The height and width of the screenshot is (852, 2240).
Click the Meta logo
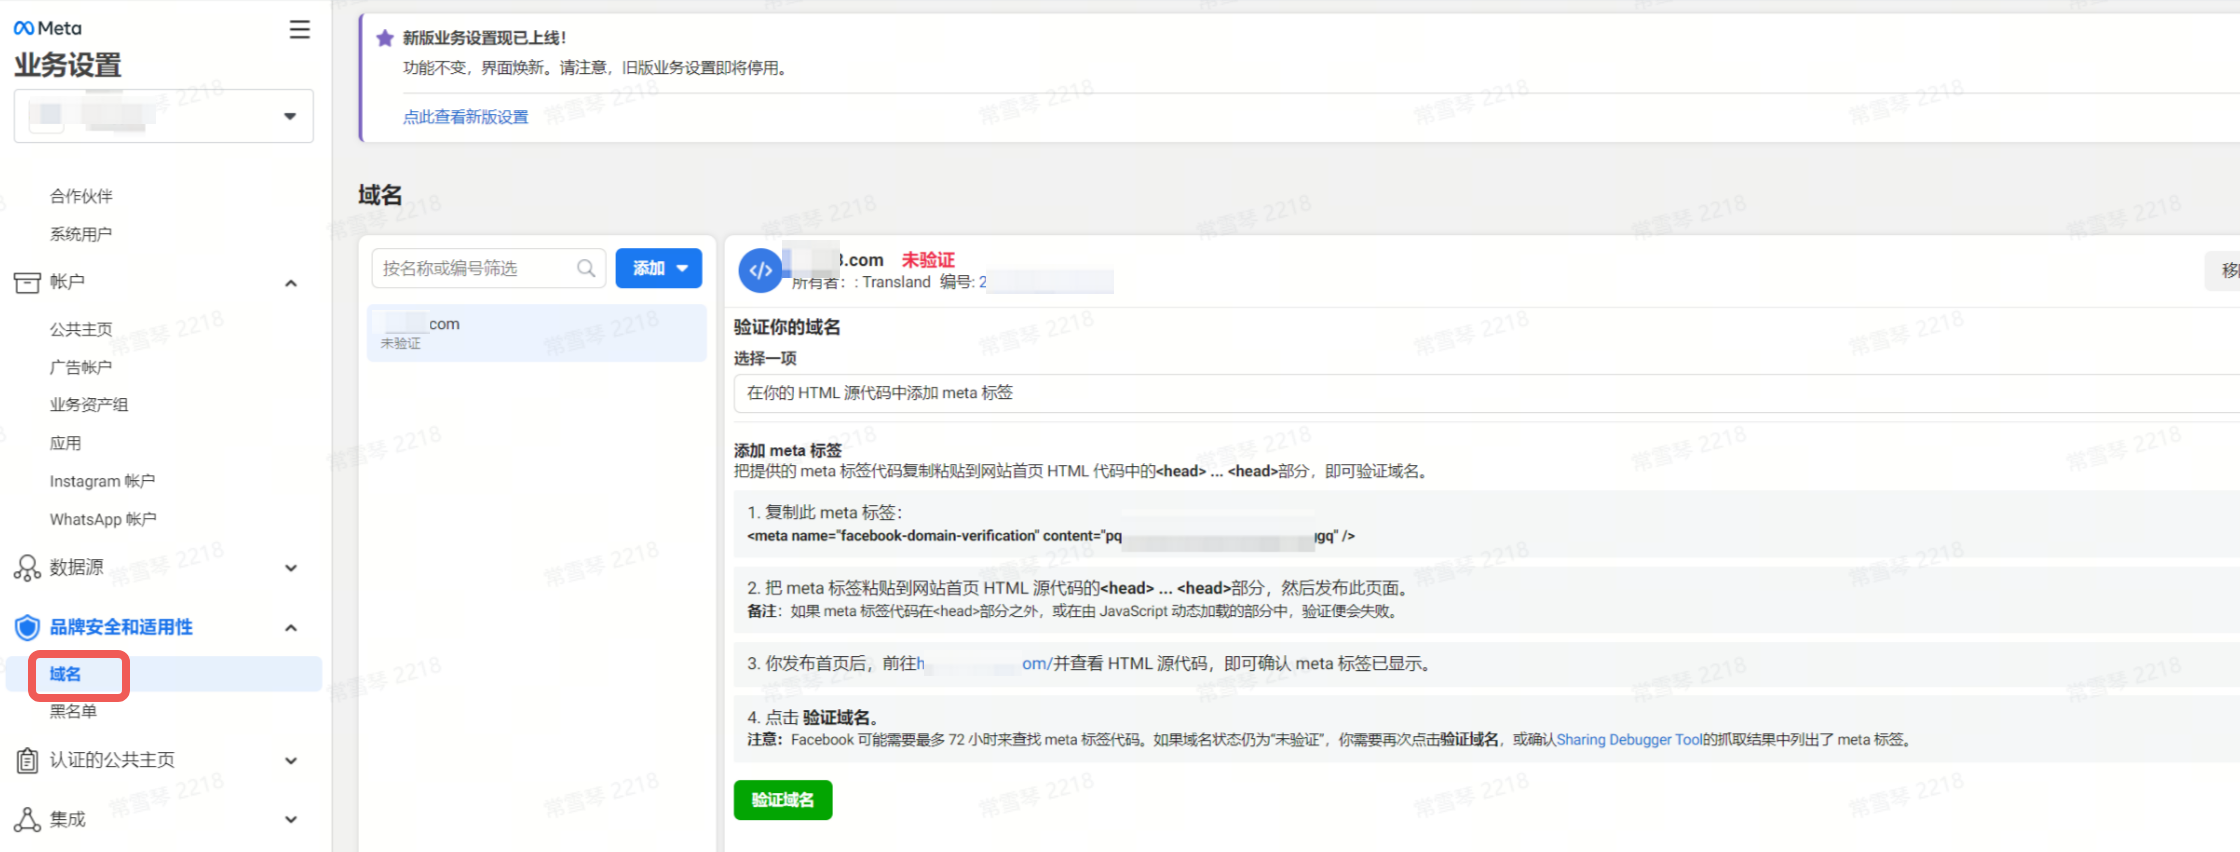tap(47, 28)
